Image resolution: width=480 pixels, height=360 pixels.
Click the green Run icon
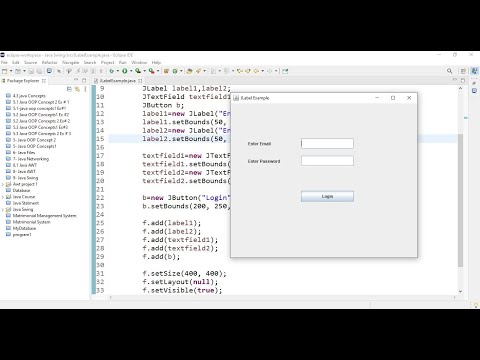coord(125,71)
